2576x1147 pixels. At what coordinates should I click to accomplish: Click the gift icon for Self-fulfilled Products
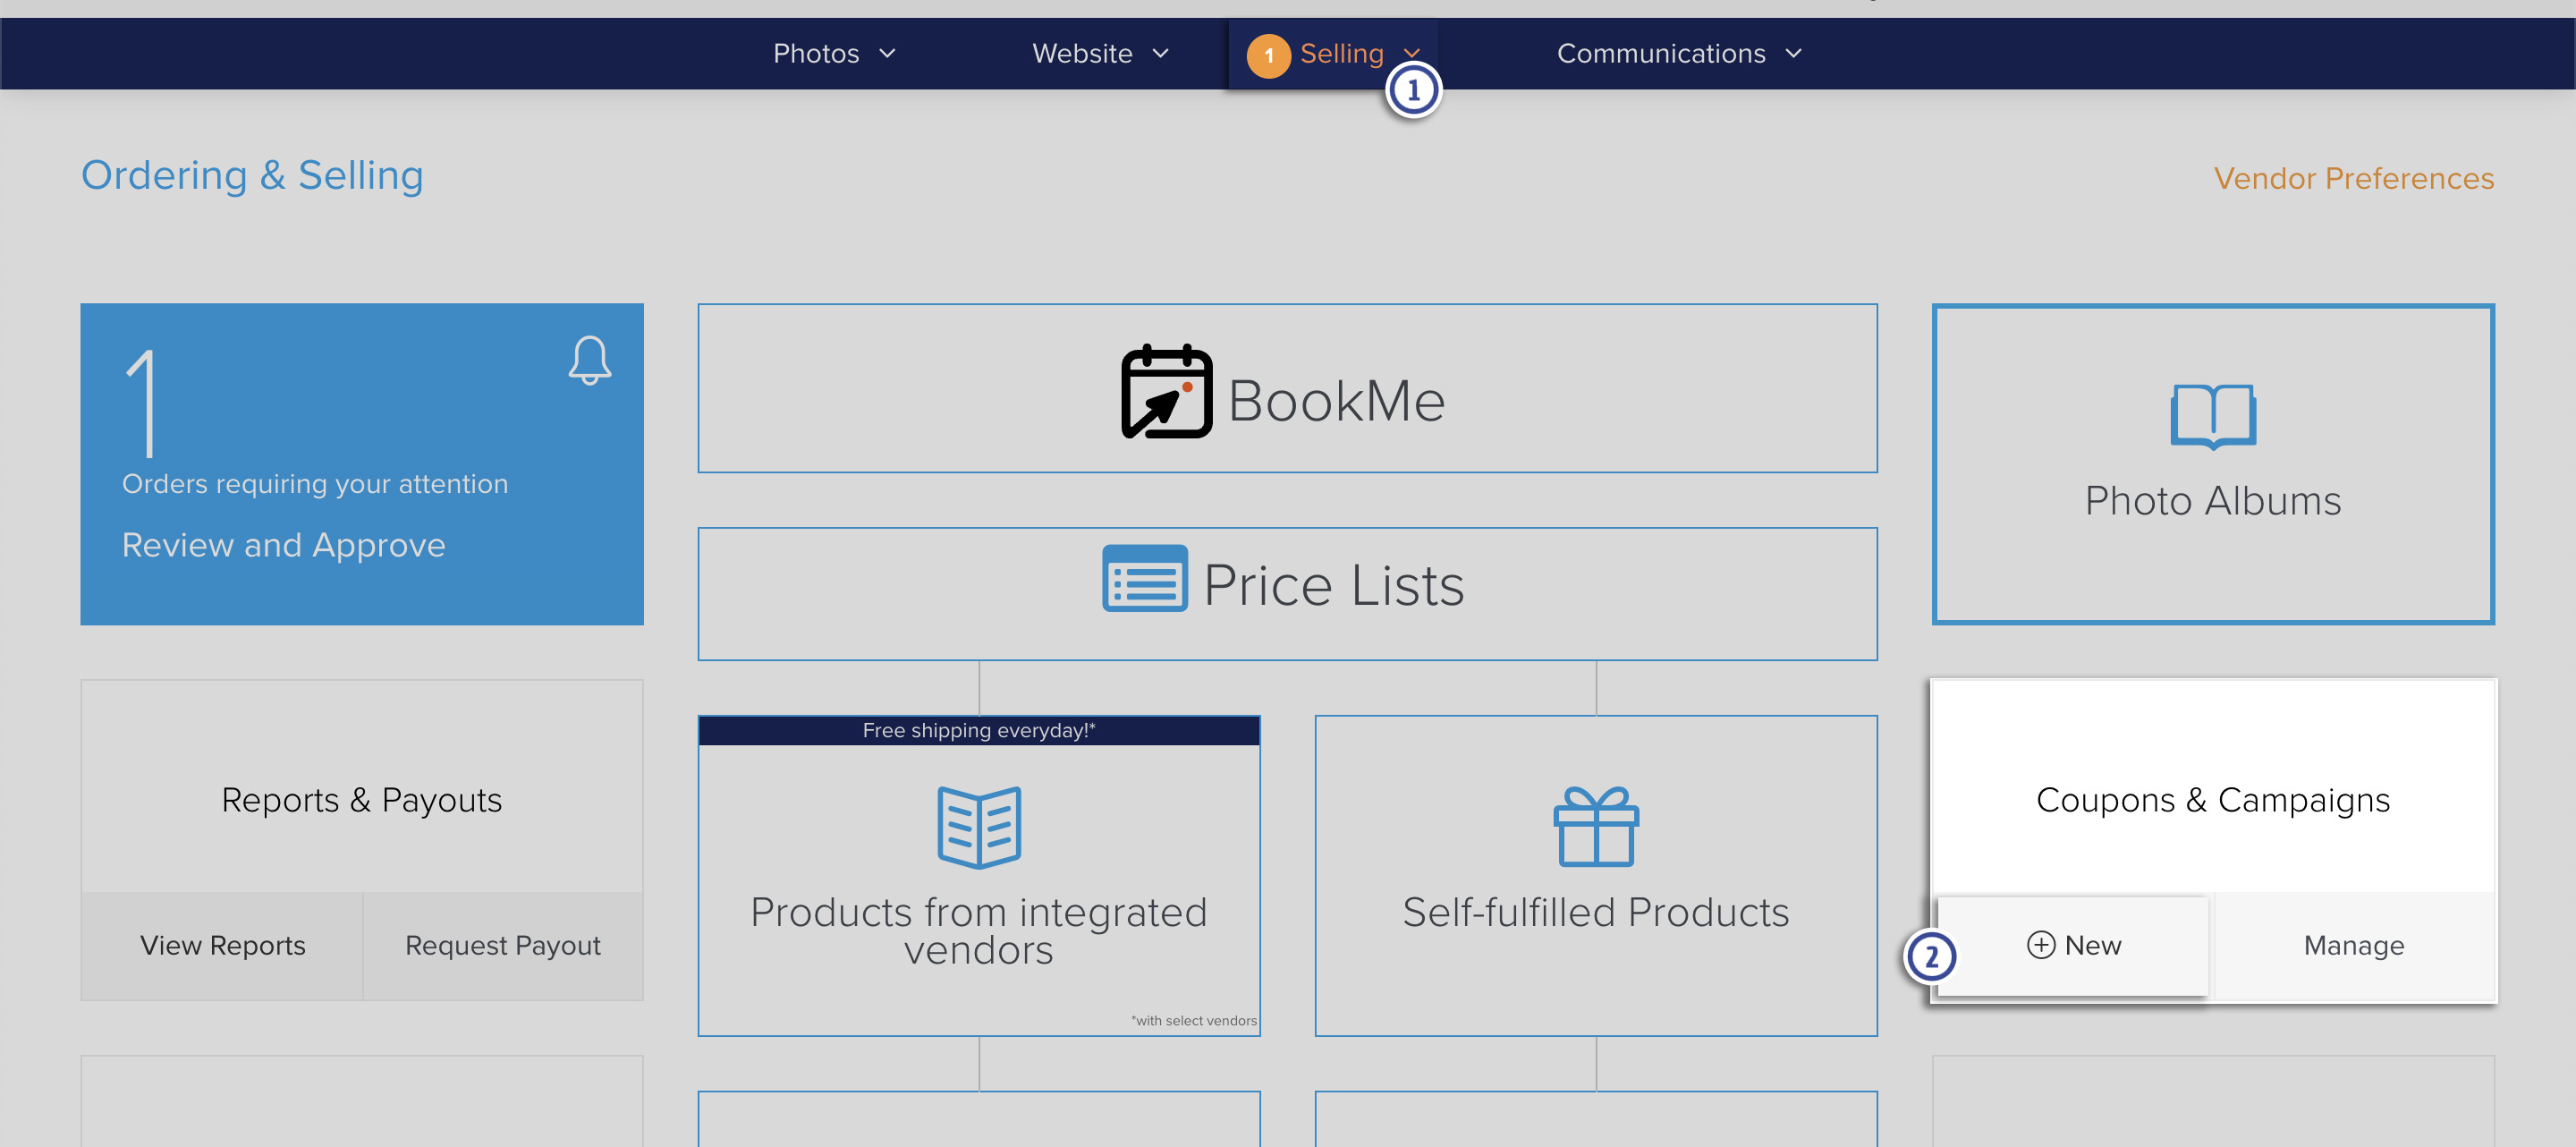click(1595, 826)
